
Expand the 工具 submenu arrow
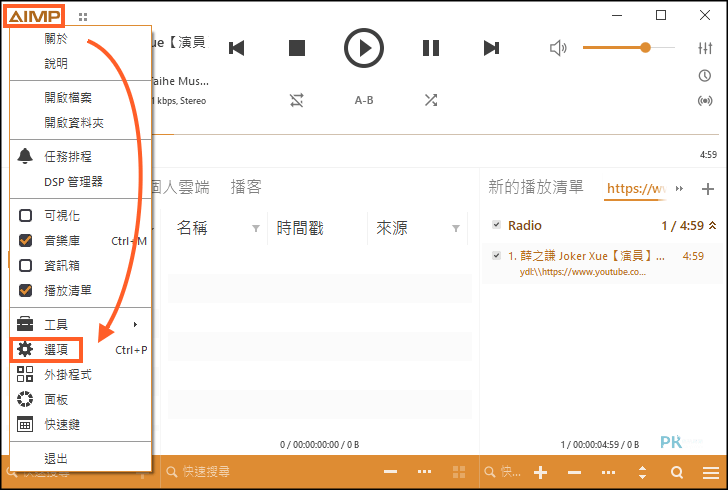point(135,324)
